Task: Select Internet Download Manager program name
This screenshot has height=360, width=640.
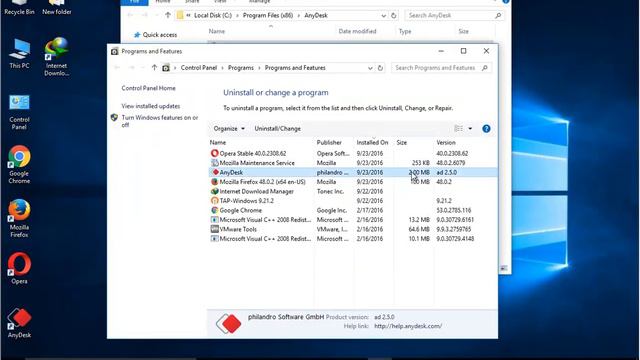Action: [x=256, y=191]
